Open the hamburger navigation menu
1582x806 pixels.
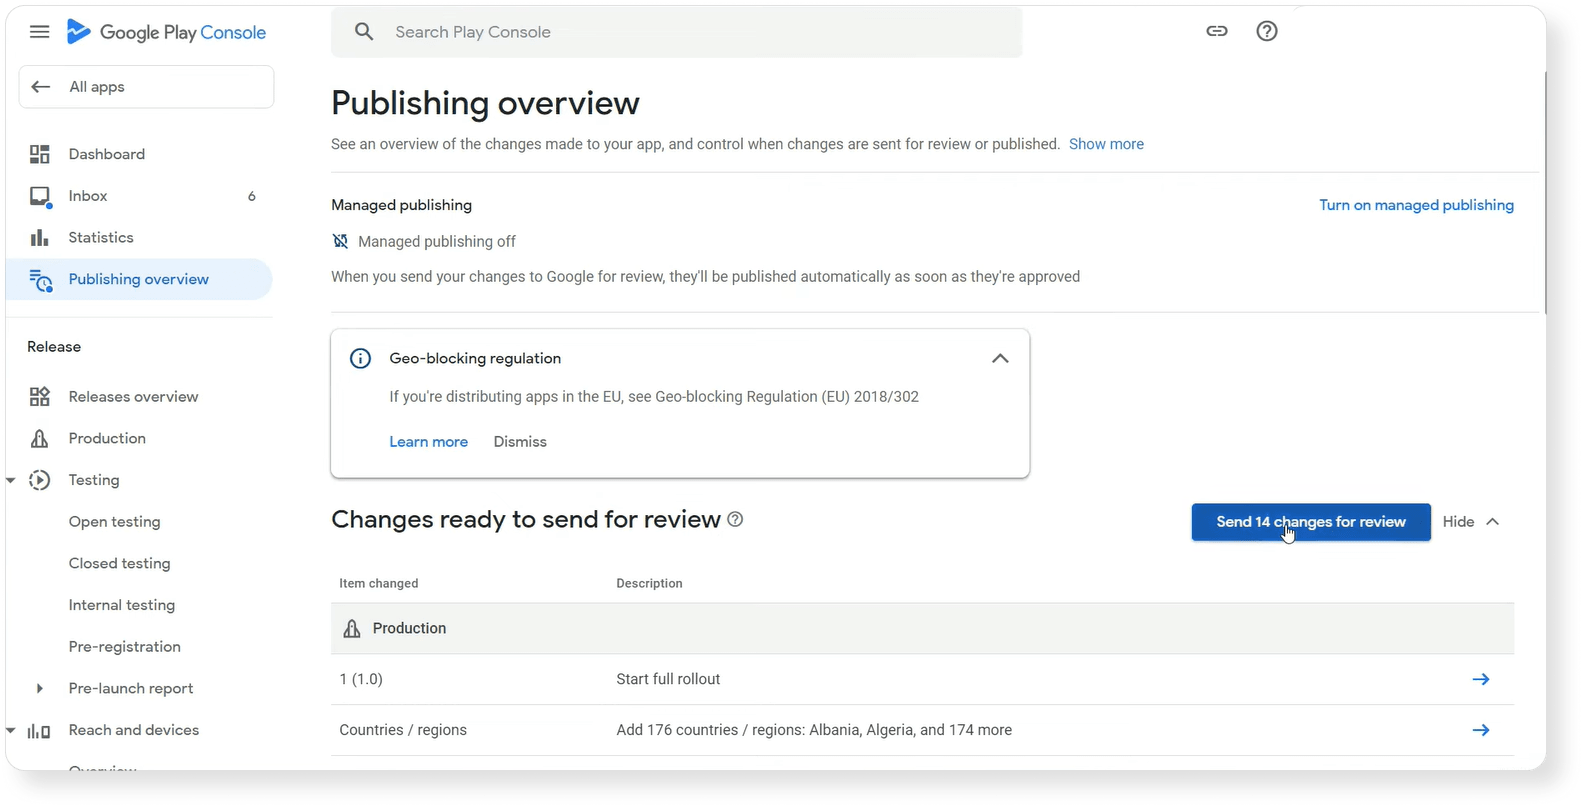pyautogui.click(x=39, y=32)
